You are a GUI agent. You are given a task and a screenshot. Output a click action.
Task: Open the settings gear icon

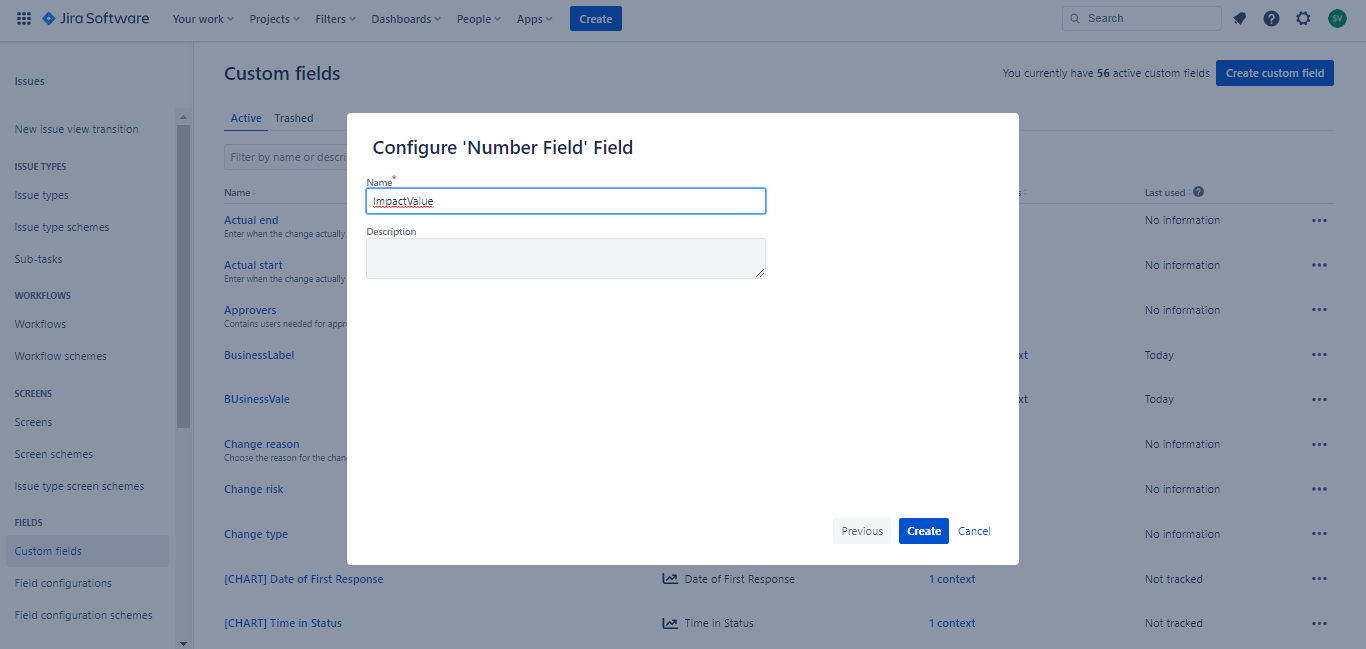pyautogui.click(x=1303, y=18)
